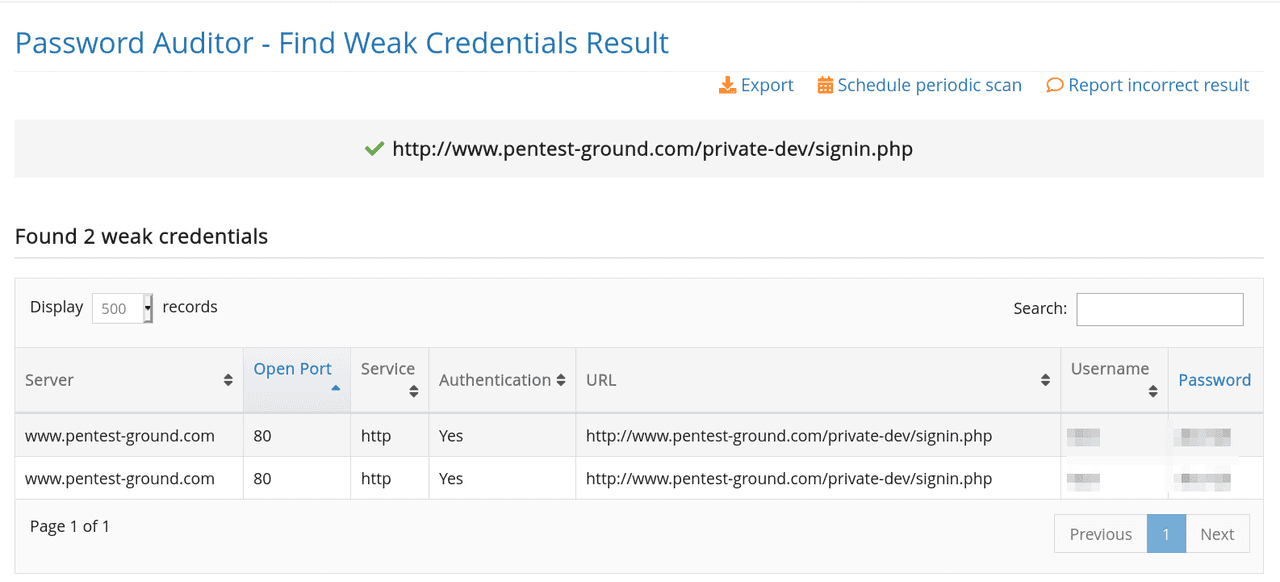1280x582 pixels.
Task: Sort results using the Server column arrows
Action: [228, 380]
